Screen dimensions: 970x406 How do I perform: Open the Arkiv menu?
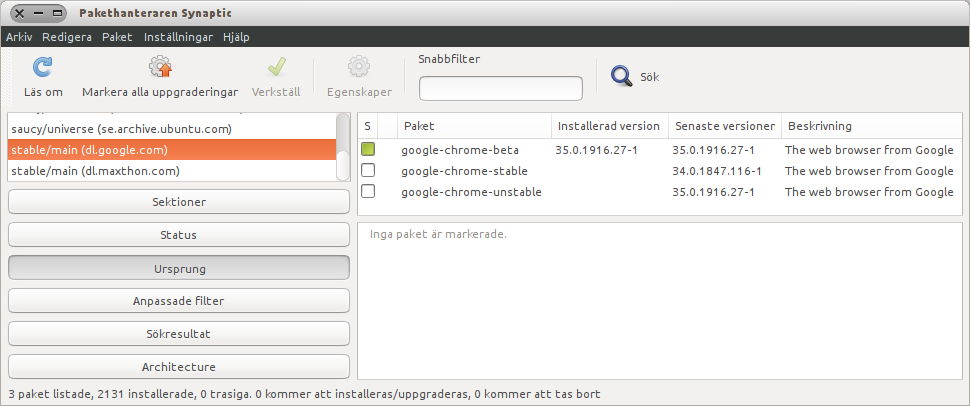click(x=19, y=37)
